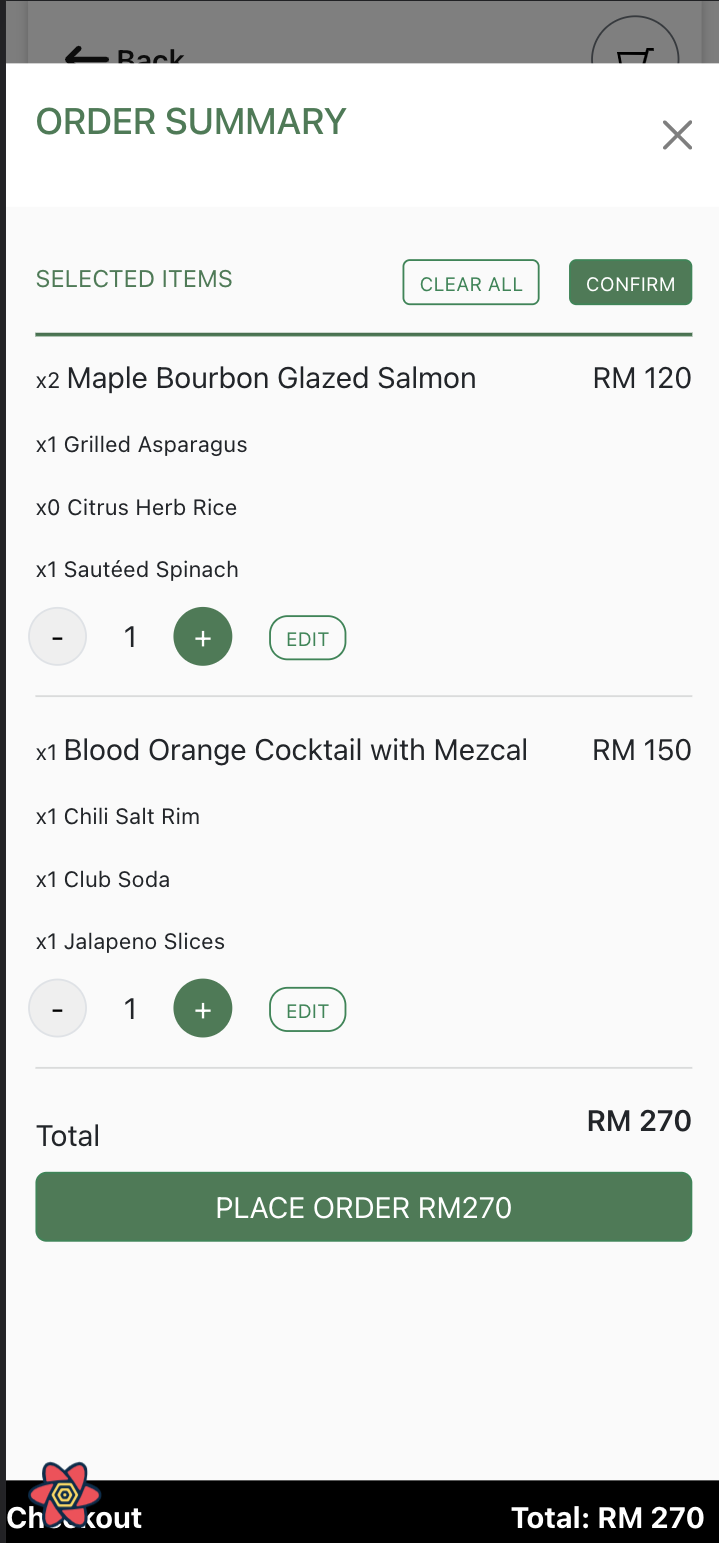Expand the Jalapeno Slices line item
Viewport: 719px width, 1543px height.
pyautogui.click(x=129, y=940)
